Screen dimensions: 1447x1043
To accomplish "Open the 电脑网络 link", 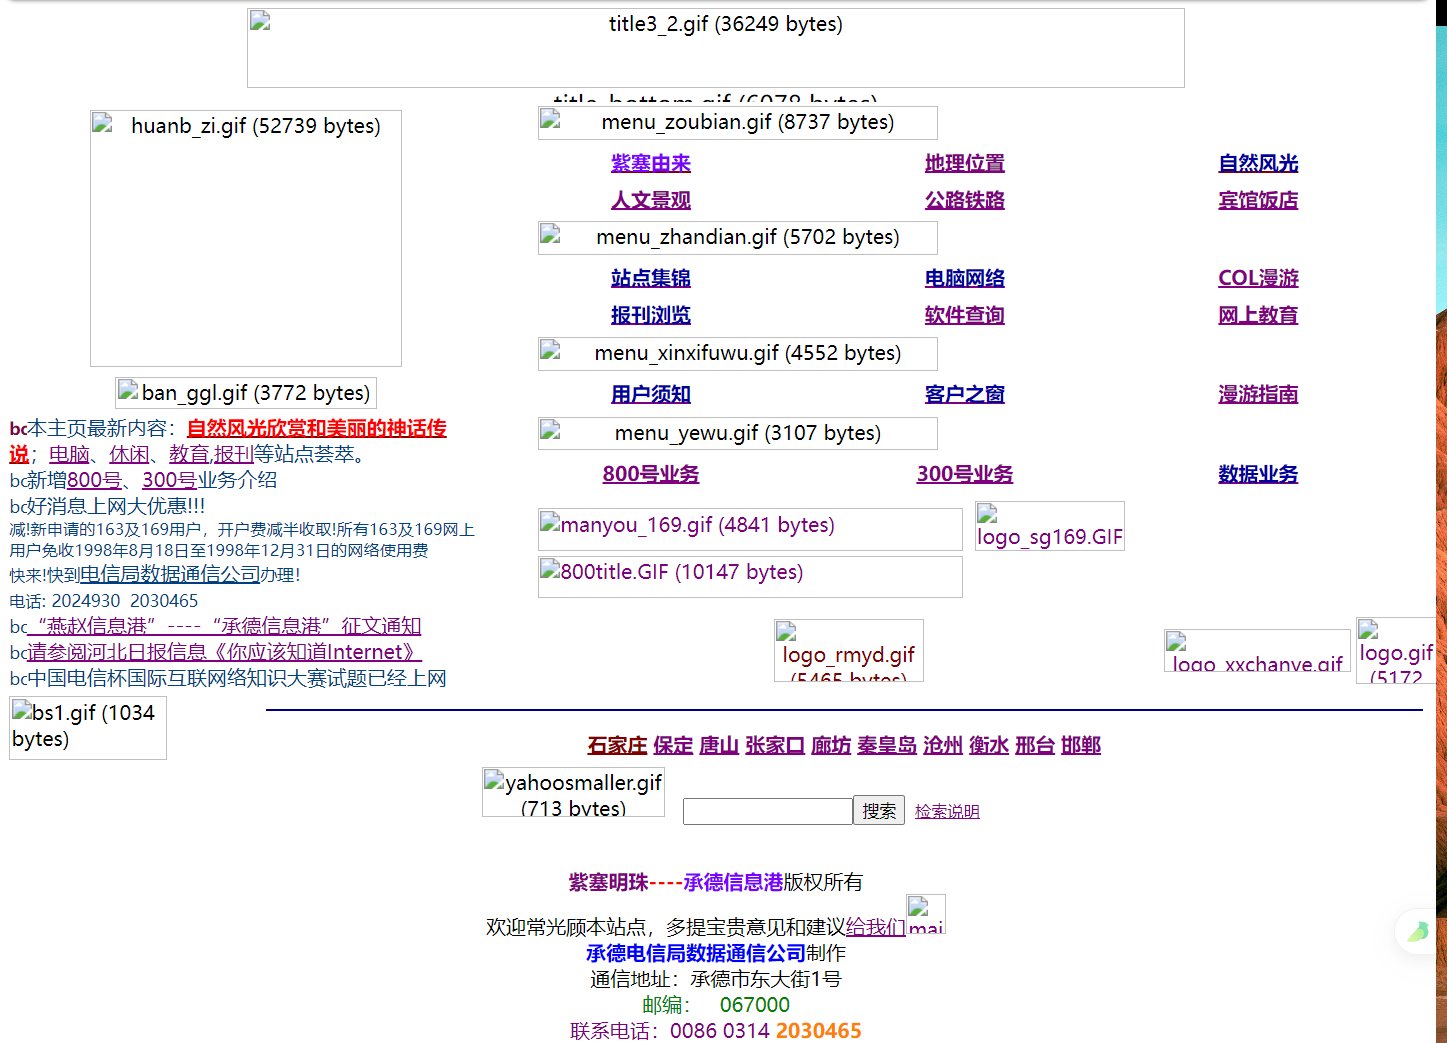I will (965, 278).
